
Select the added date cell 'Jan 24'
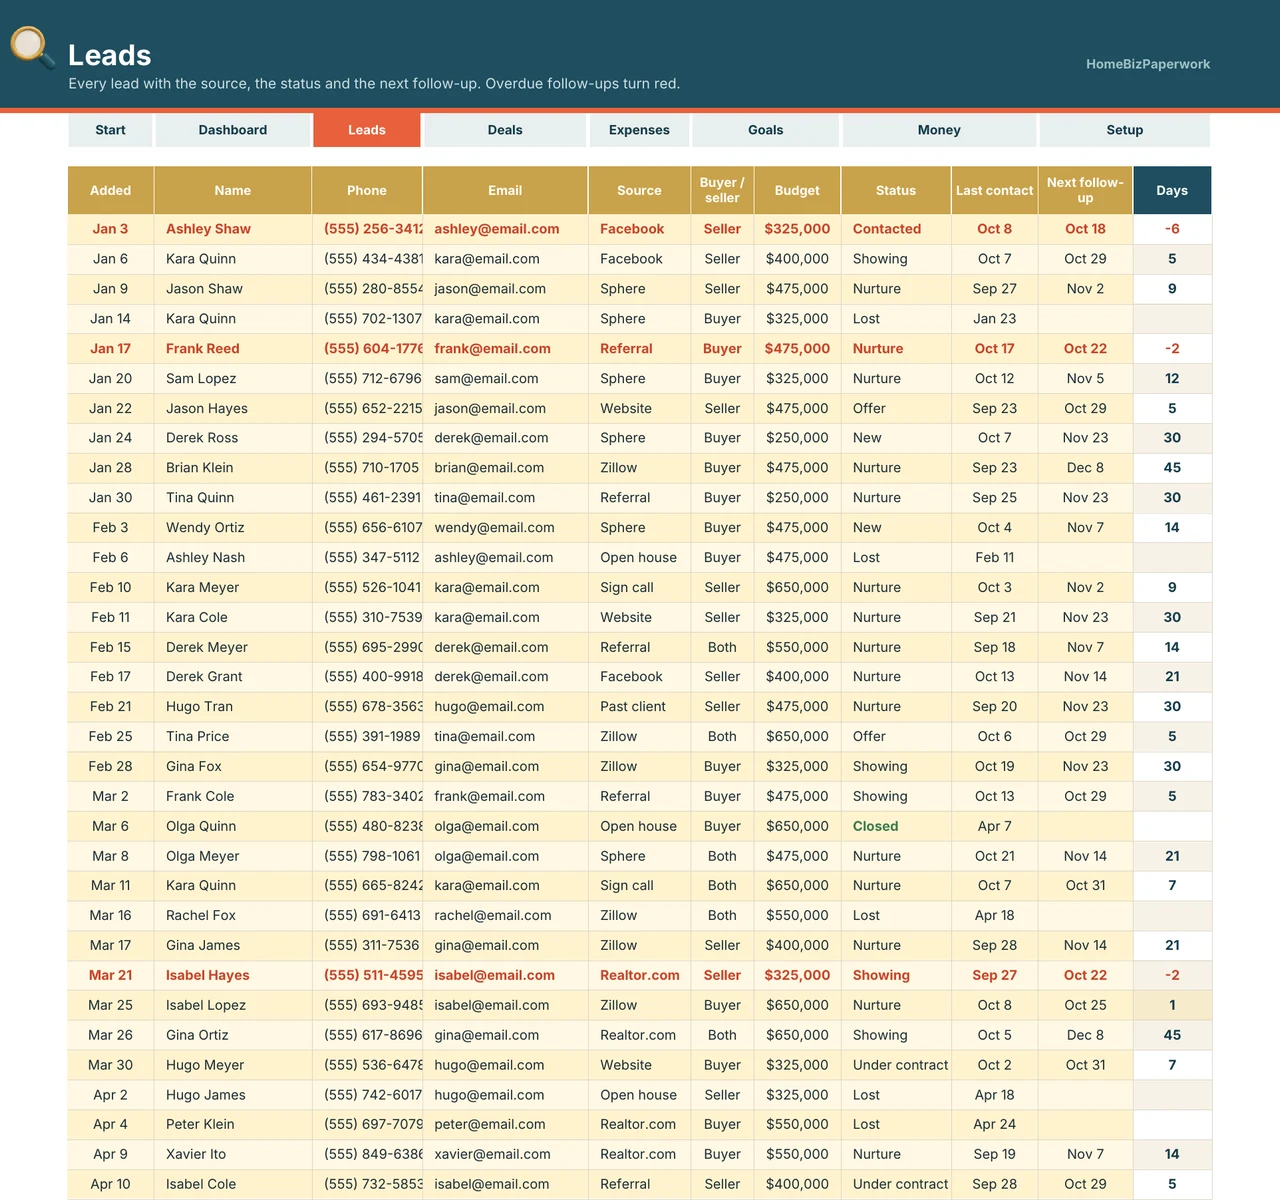(110, 438)
